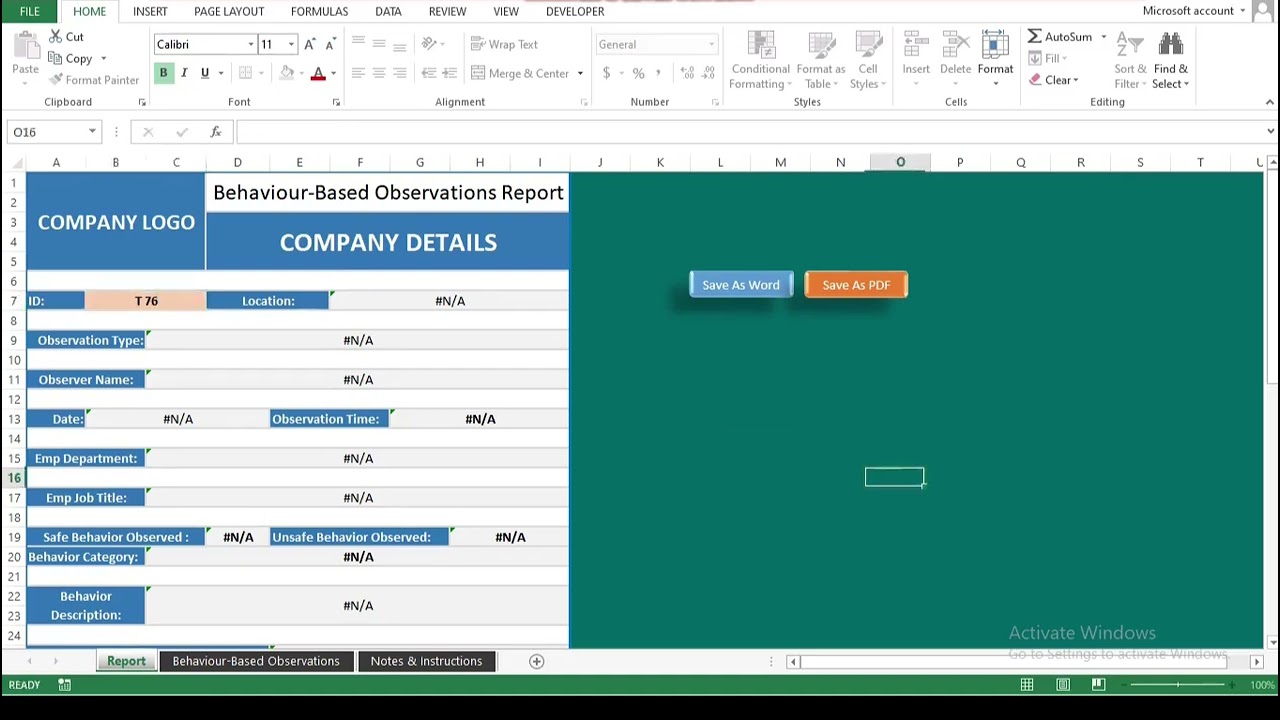Open the INSERT ribbon tab

coord(150,11)
